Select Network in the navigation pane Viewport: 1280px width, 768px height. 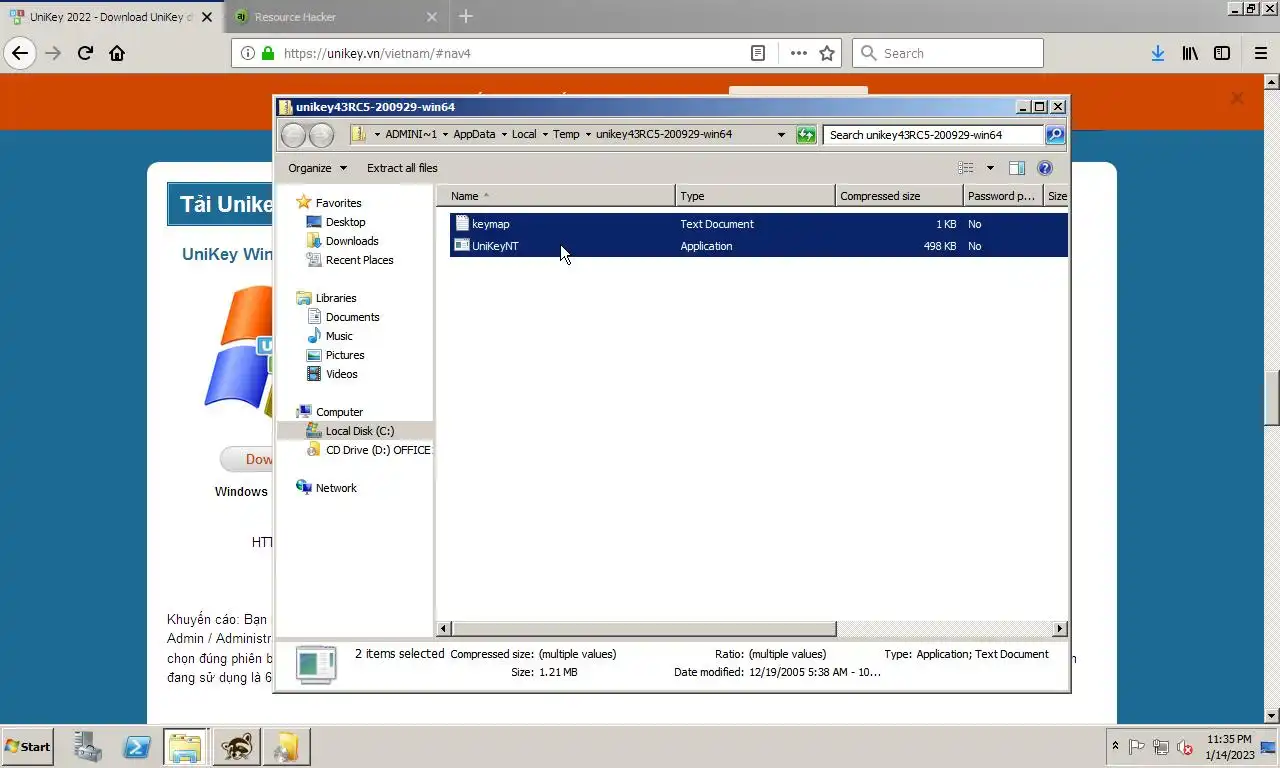336,488
